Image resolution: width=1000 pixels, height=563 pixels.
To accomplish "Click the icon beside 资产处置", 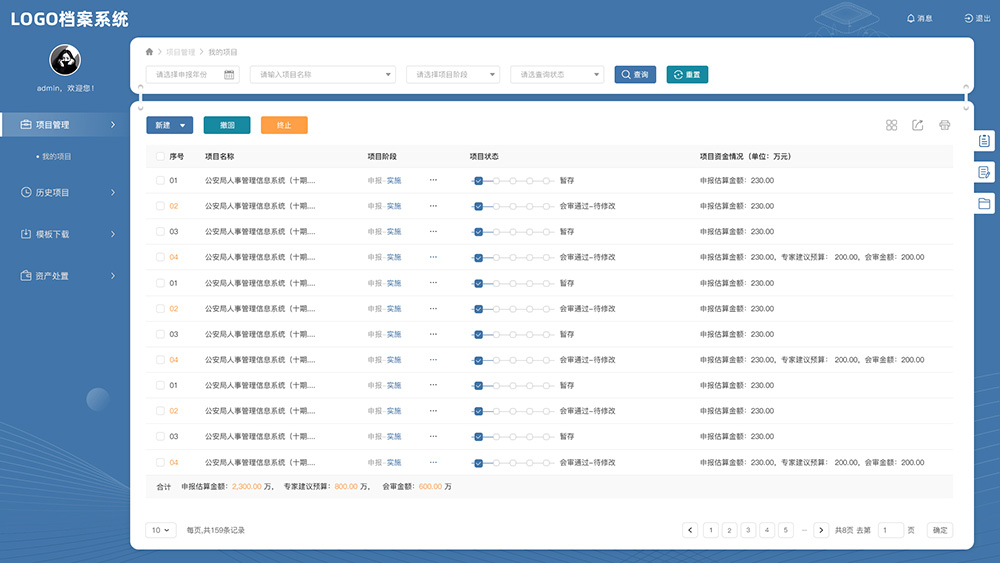I will pos(26,275).
